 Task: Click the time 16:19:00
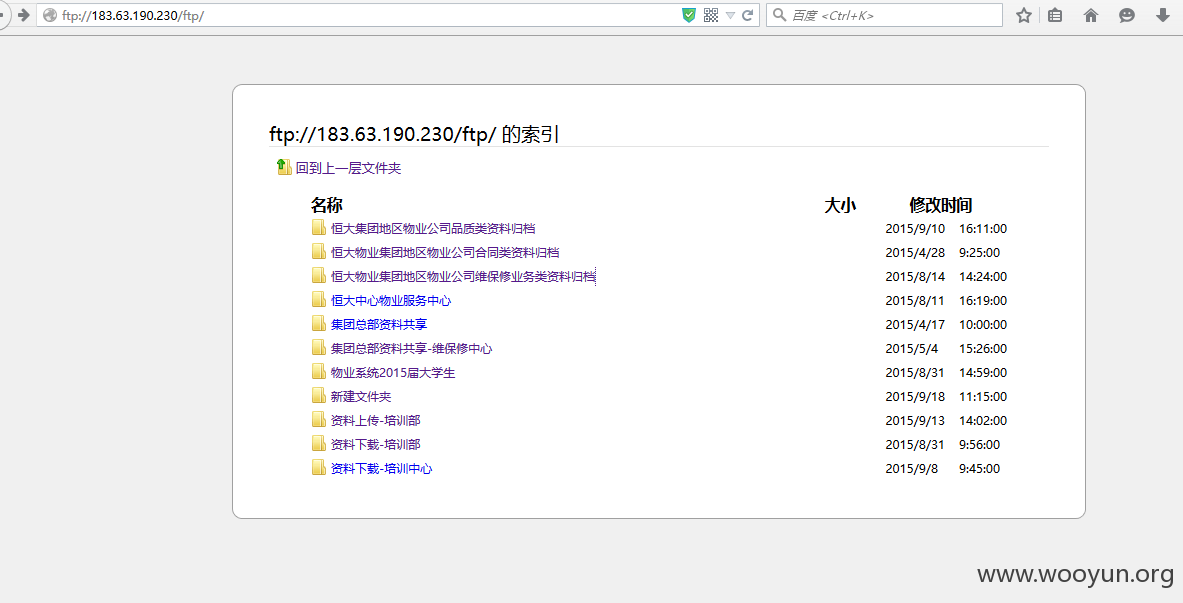pyautogui.click(x=983, y=301)
